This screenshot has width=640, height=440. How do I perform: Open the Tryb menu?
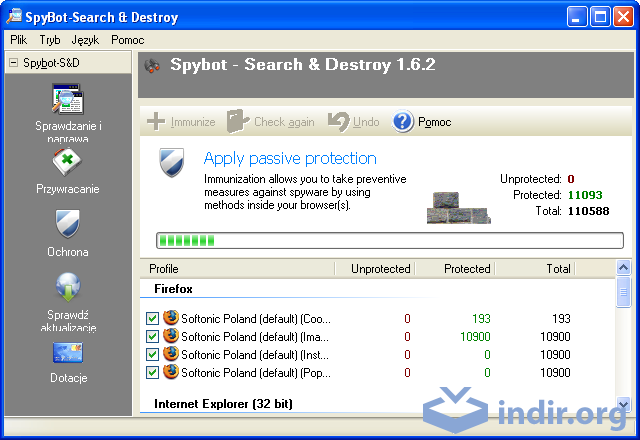click(x=50, y=40)
